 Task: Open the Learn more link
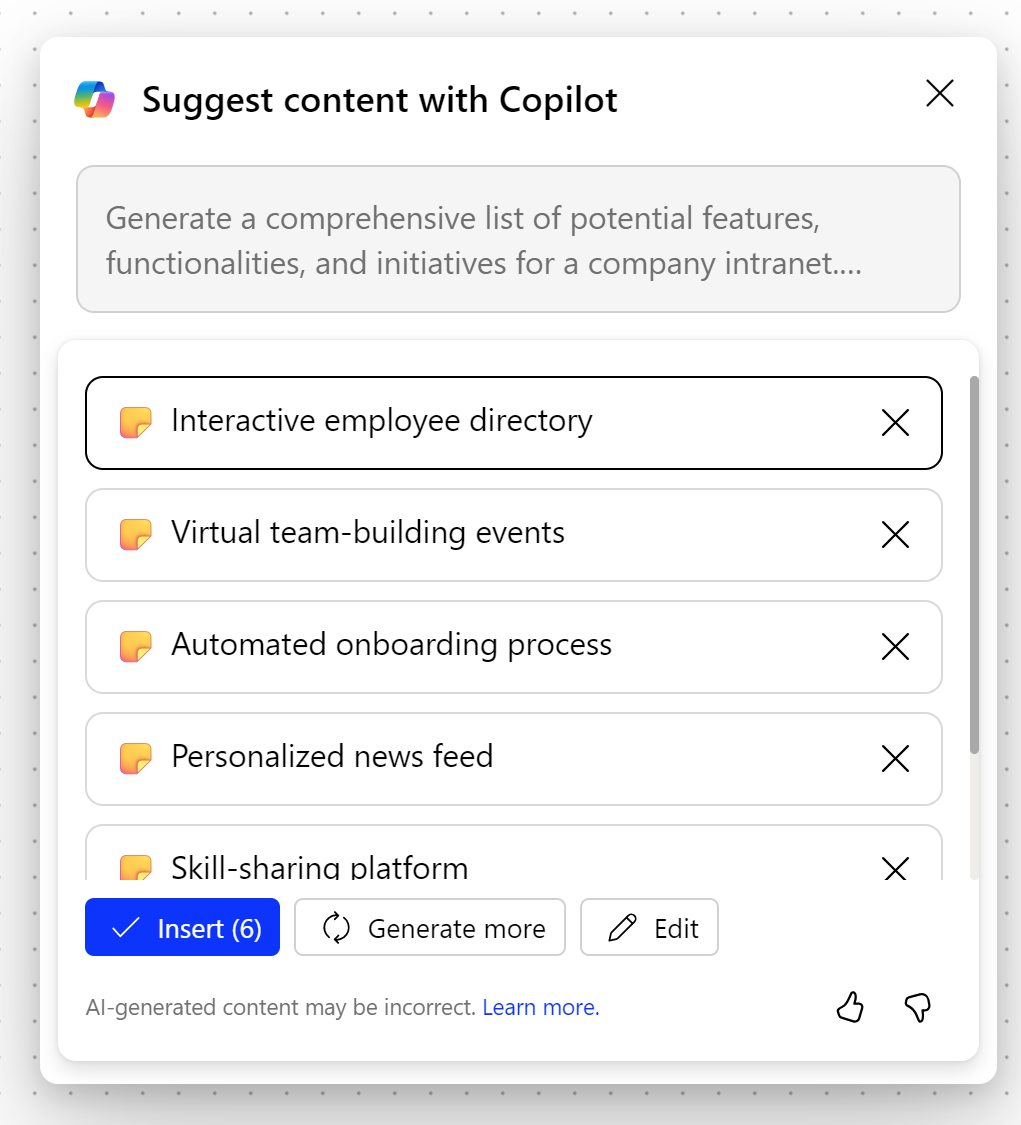(x=541, y=1007)
